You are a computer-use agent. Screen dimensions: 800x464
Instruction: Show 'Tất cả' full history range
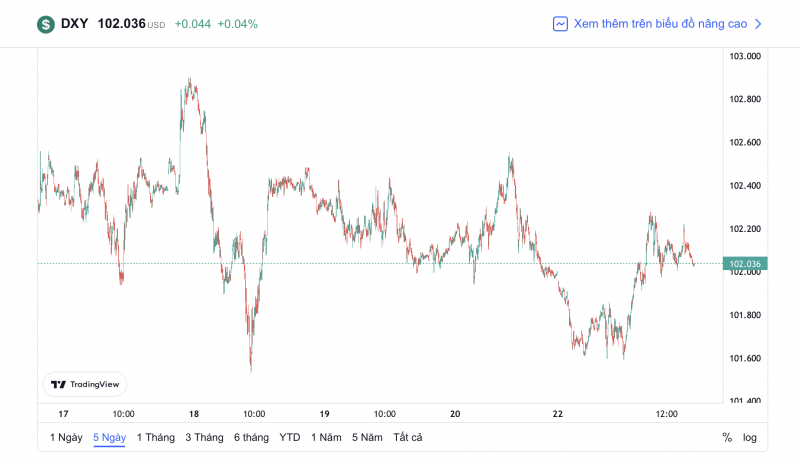click(x=408, y=437)
